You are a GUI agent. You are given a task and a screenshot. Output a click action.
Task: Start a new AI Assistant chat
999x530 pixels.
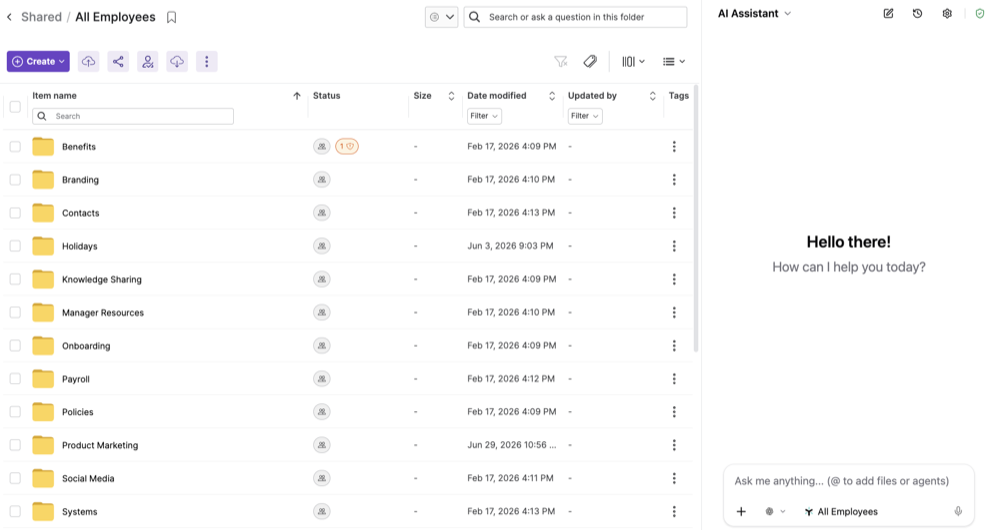pyautogui.click(x=888, y=13)
